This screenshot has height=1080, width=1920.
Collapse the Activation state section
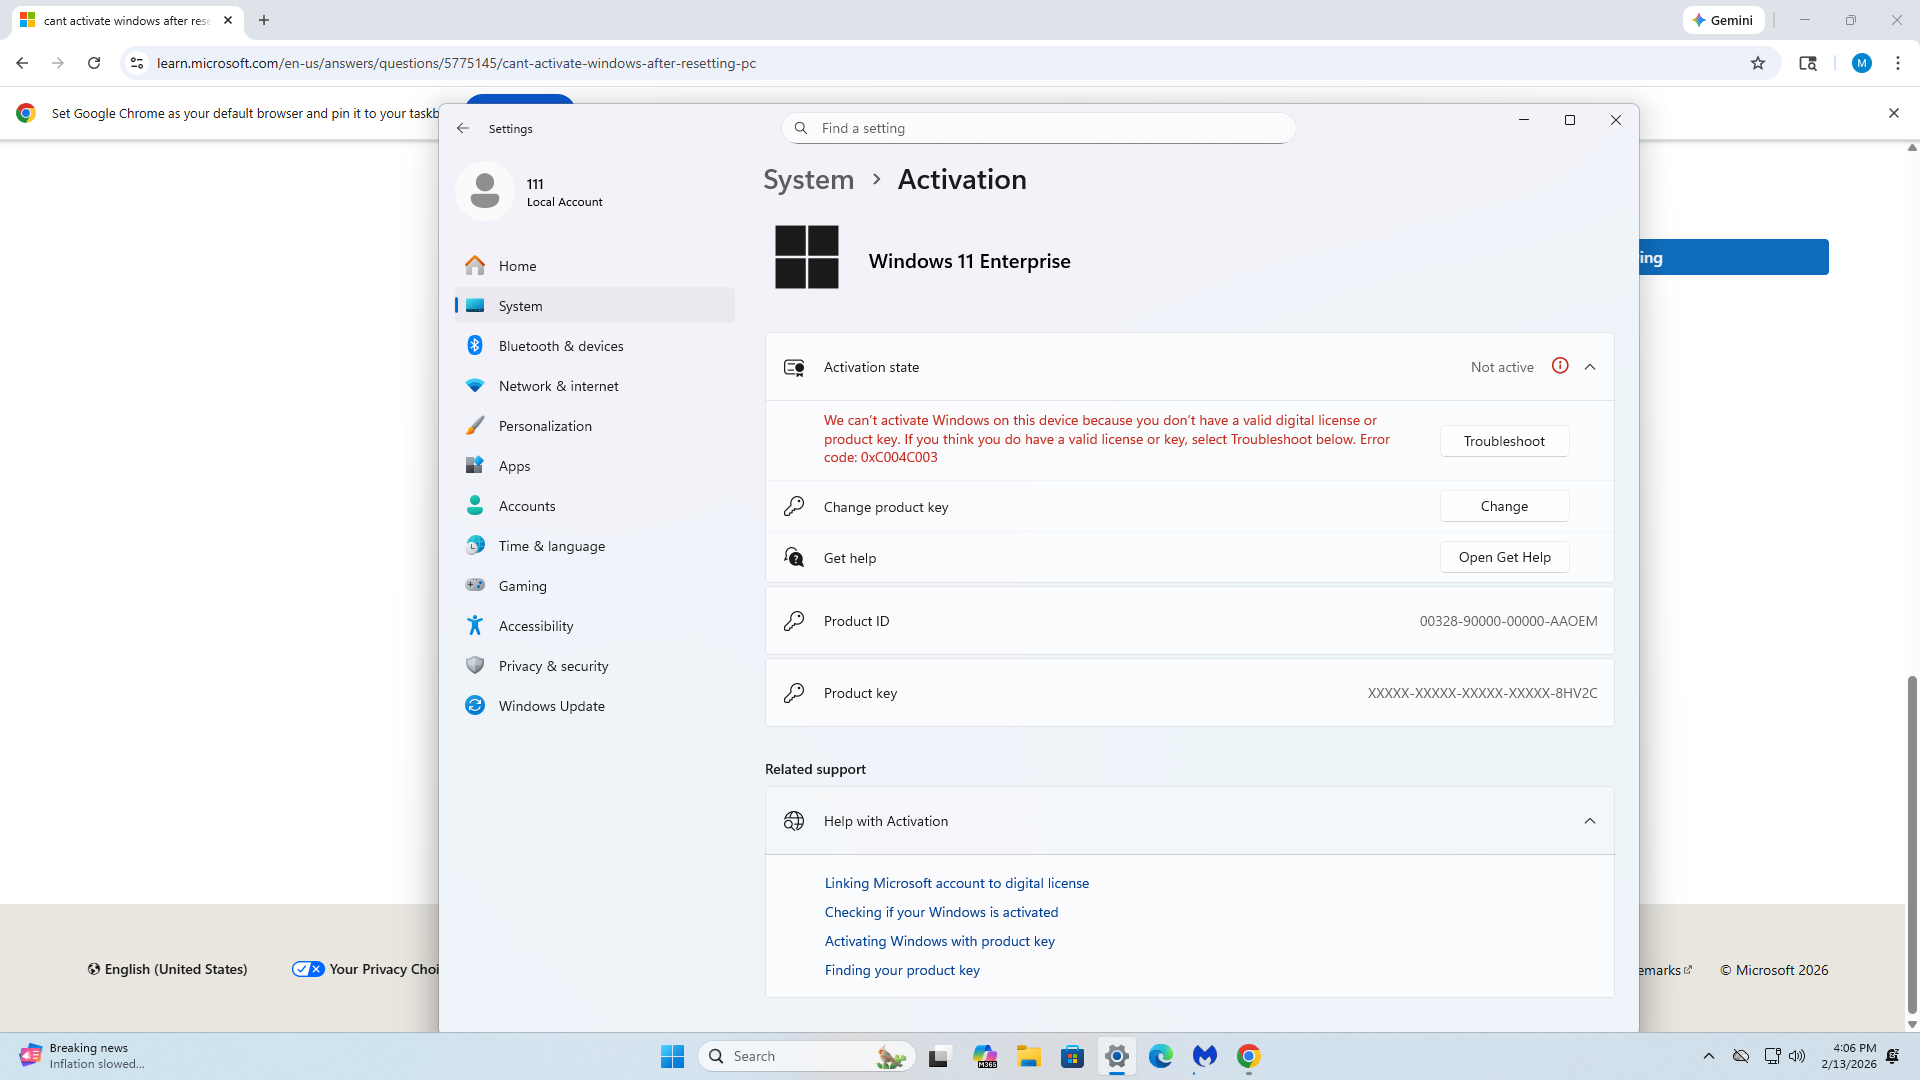tap(1590, 367)
